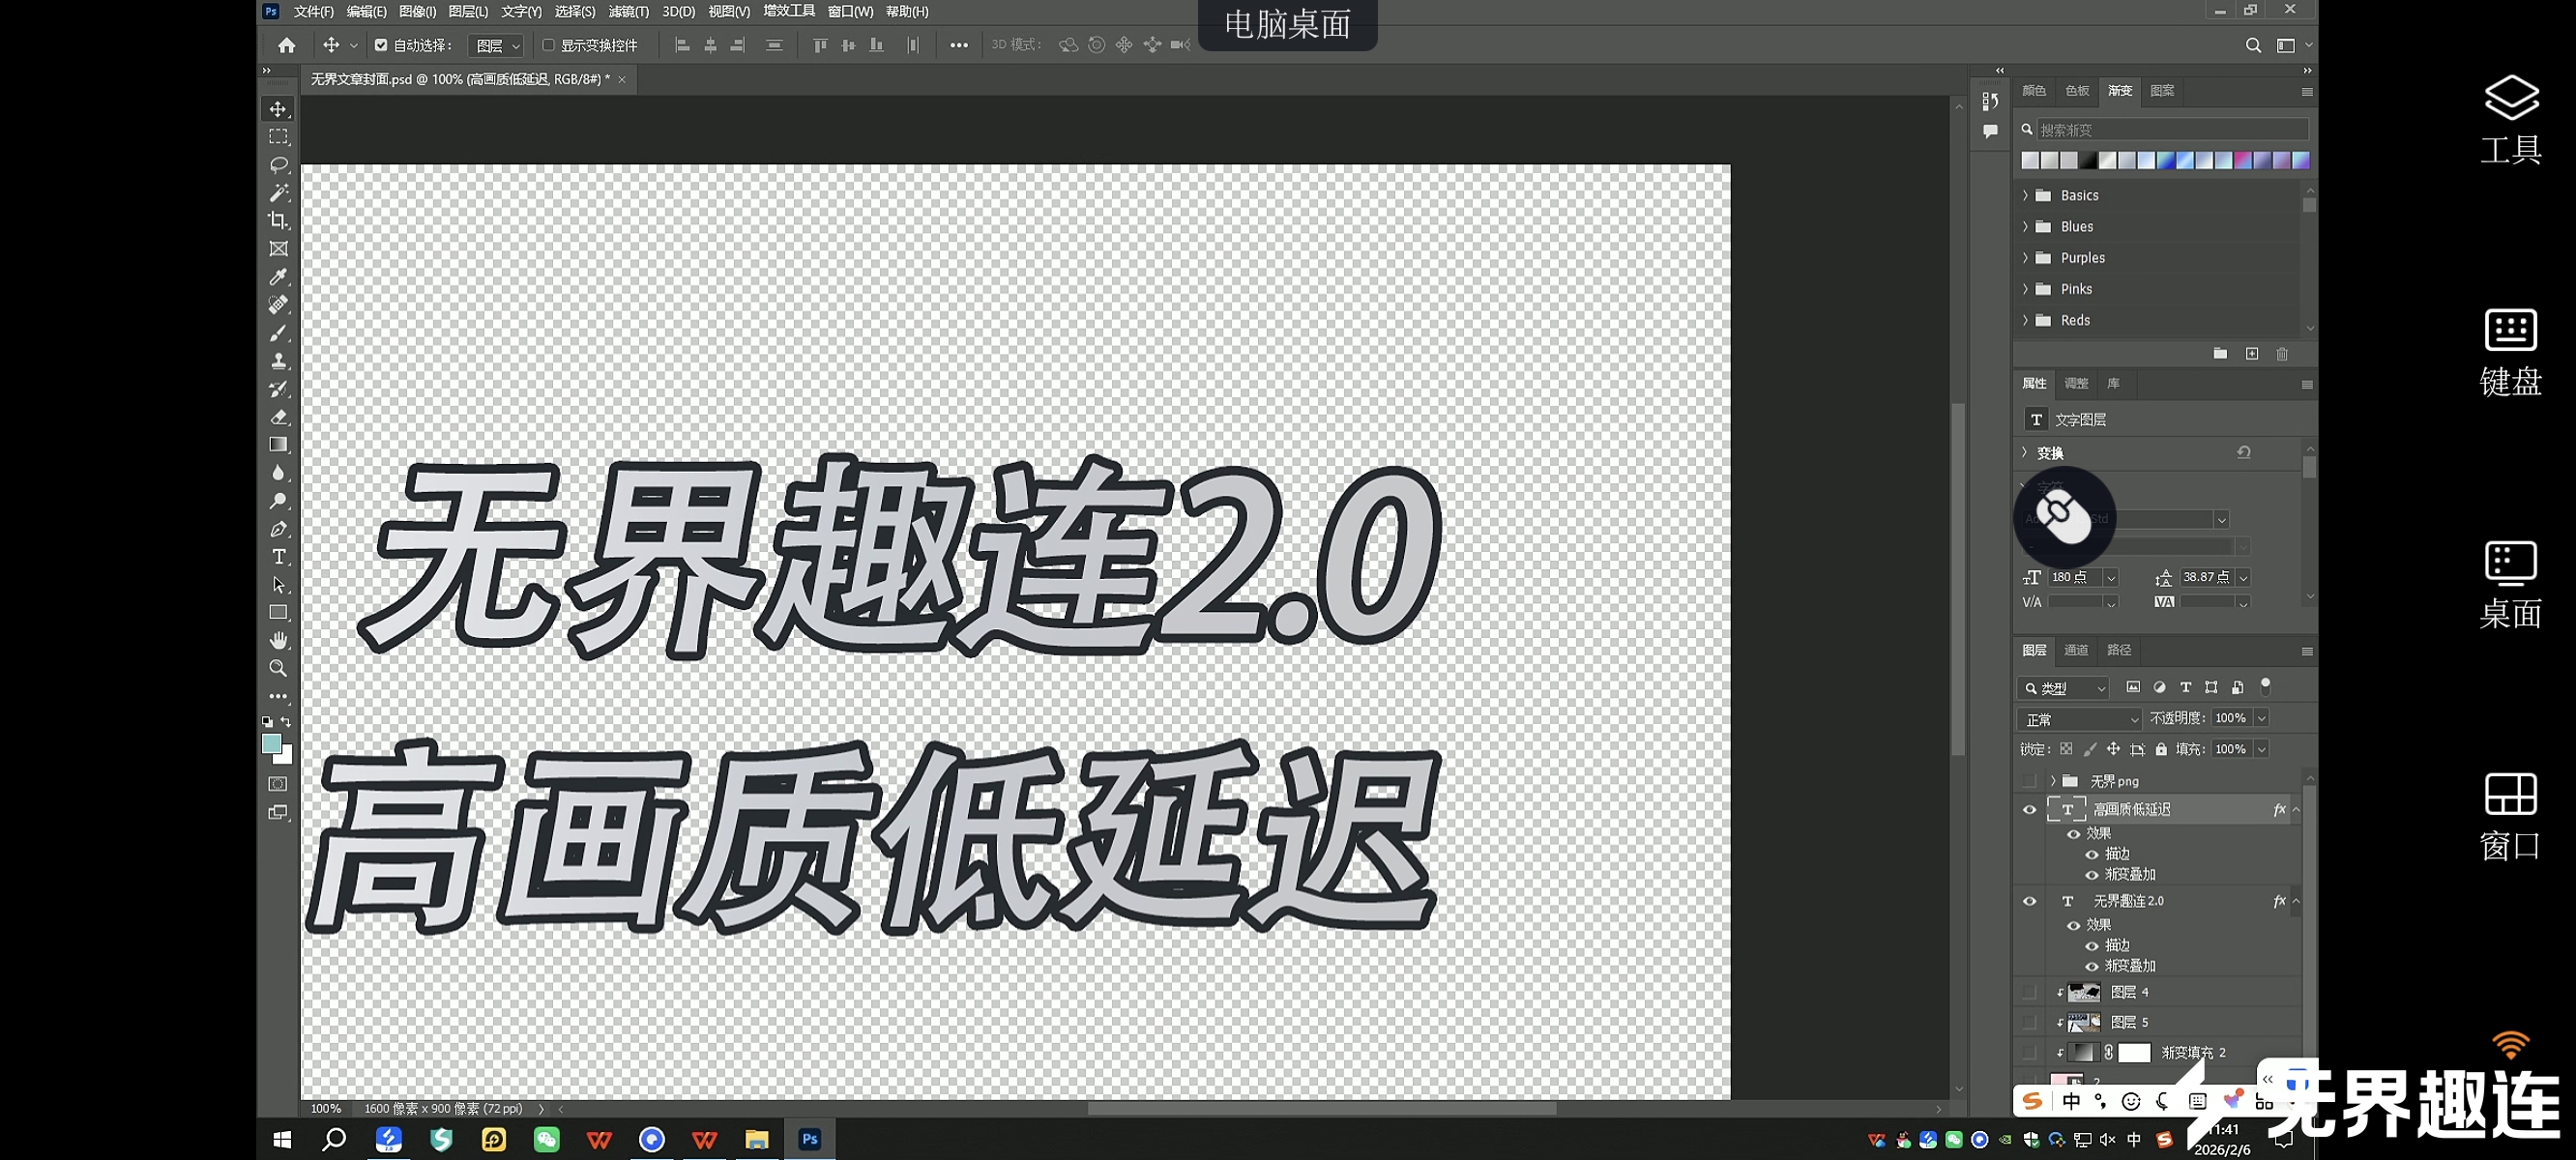
Task: Open the Windows Start menu
Action: [x=282, y=1140]
